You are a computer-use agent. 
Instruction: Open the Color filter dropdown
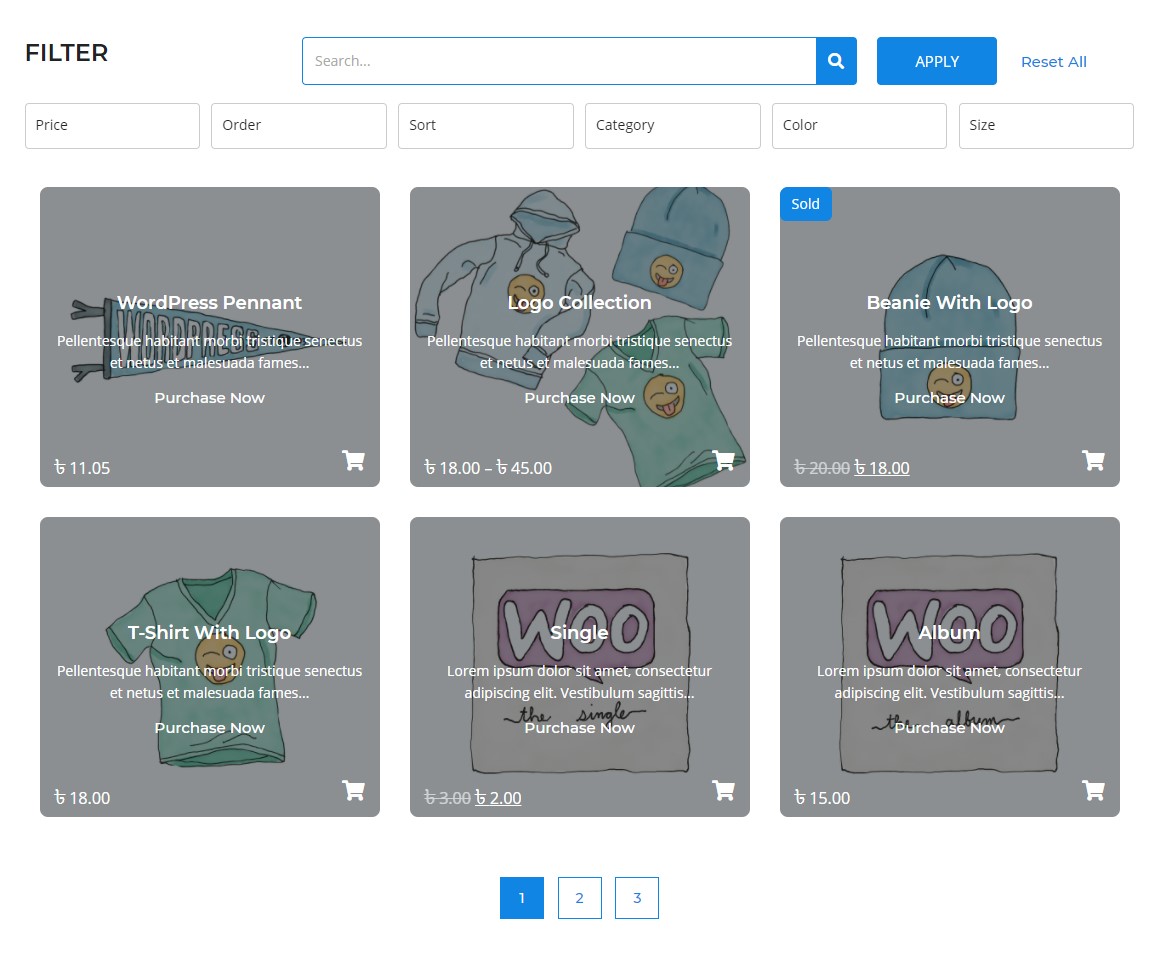pyautogui.click(x=860, y=126)
